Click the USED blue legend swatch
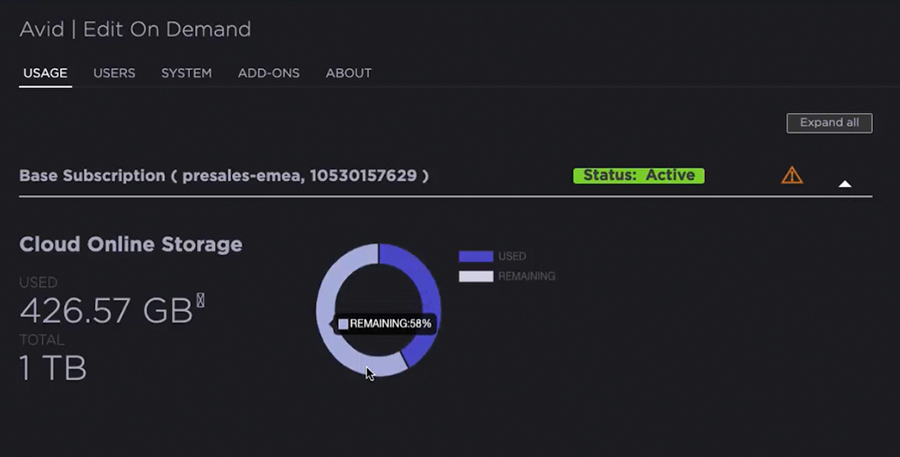Viewport: 900px width, 457px height. coord(476,256)
